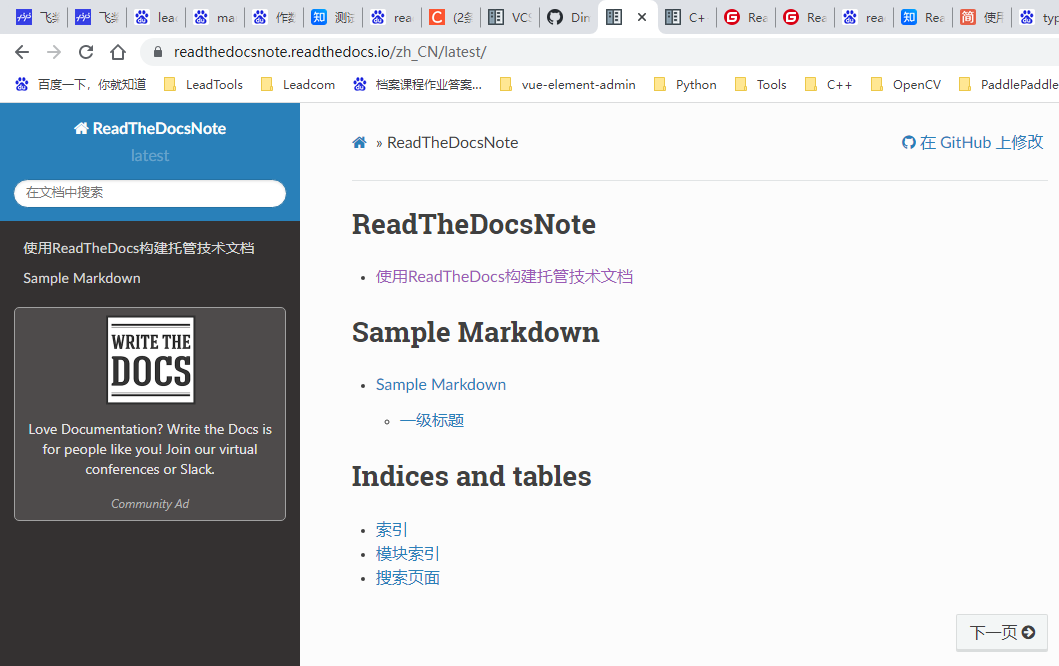Click the Write the Docs ad text
This screenshot has height=666, width=1059.
point(150,449)
